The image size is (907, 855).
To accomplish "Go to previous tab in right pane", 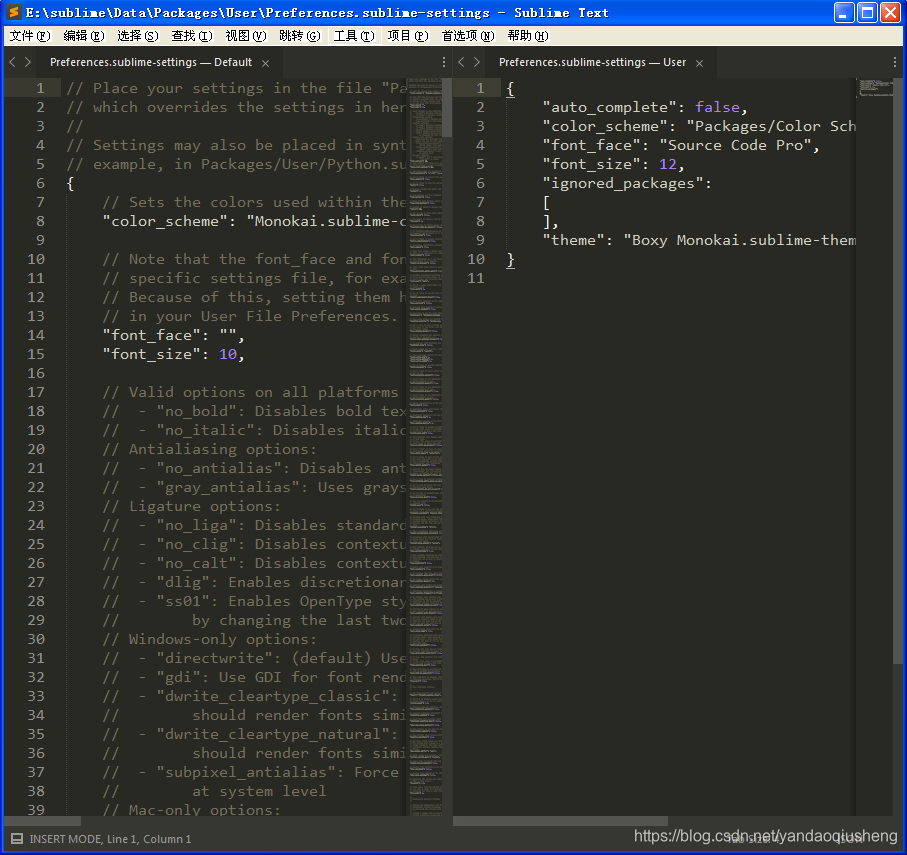I will [x=461, y=62].
